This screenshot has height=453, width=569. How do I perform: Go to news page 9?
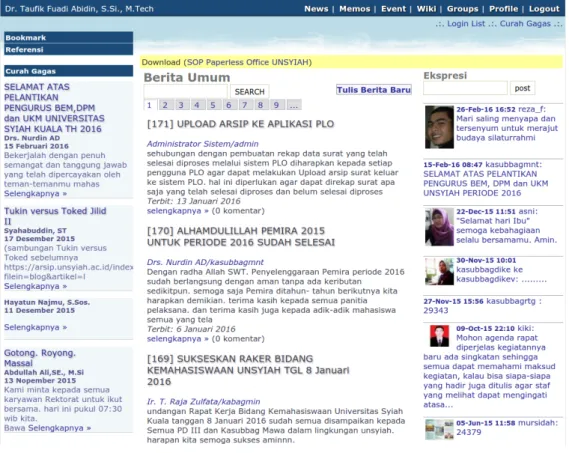click(277, 105)
